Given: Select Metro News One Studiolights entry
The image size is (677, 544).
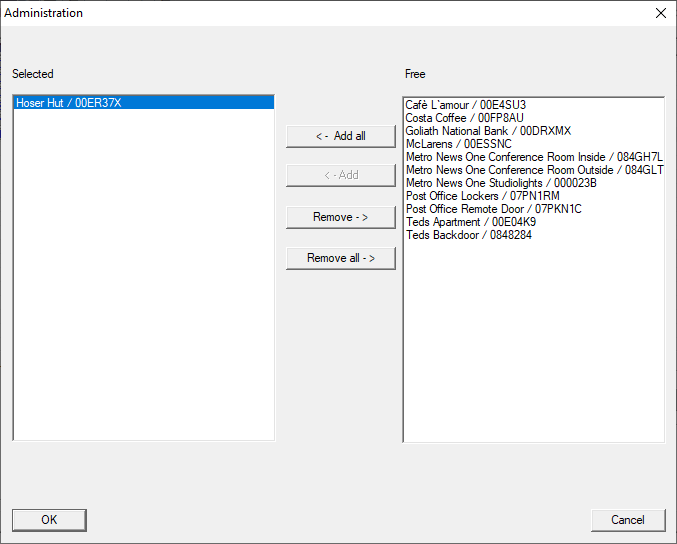Looking at the screenshot, I should click(500, 183).
